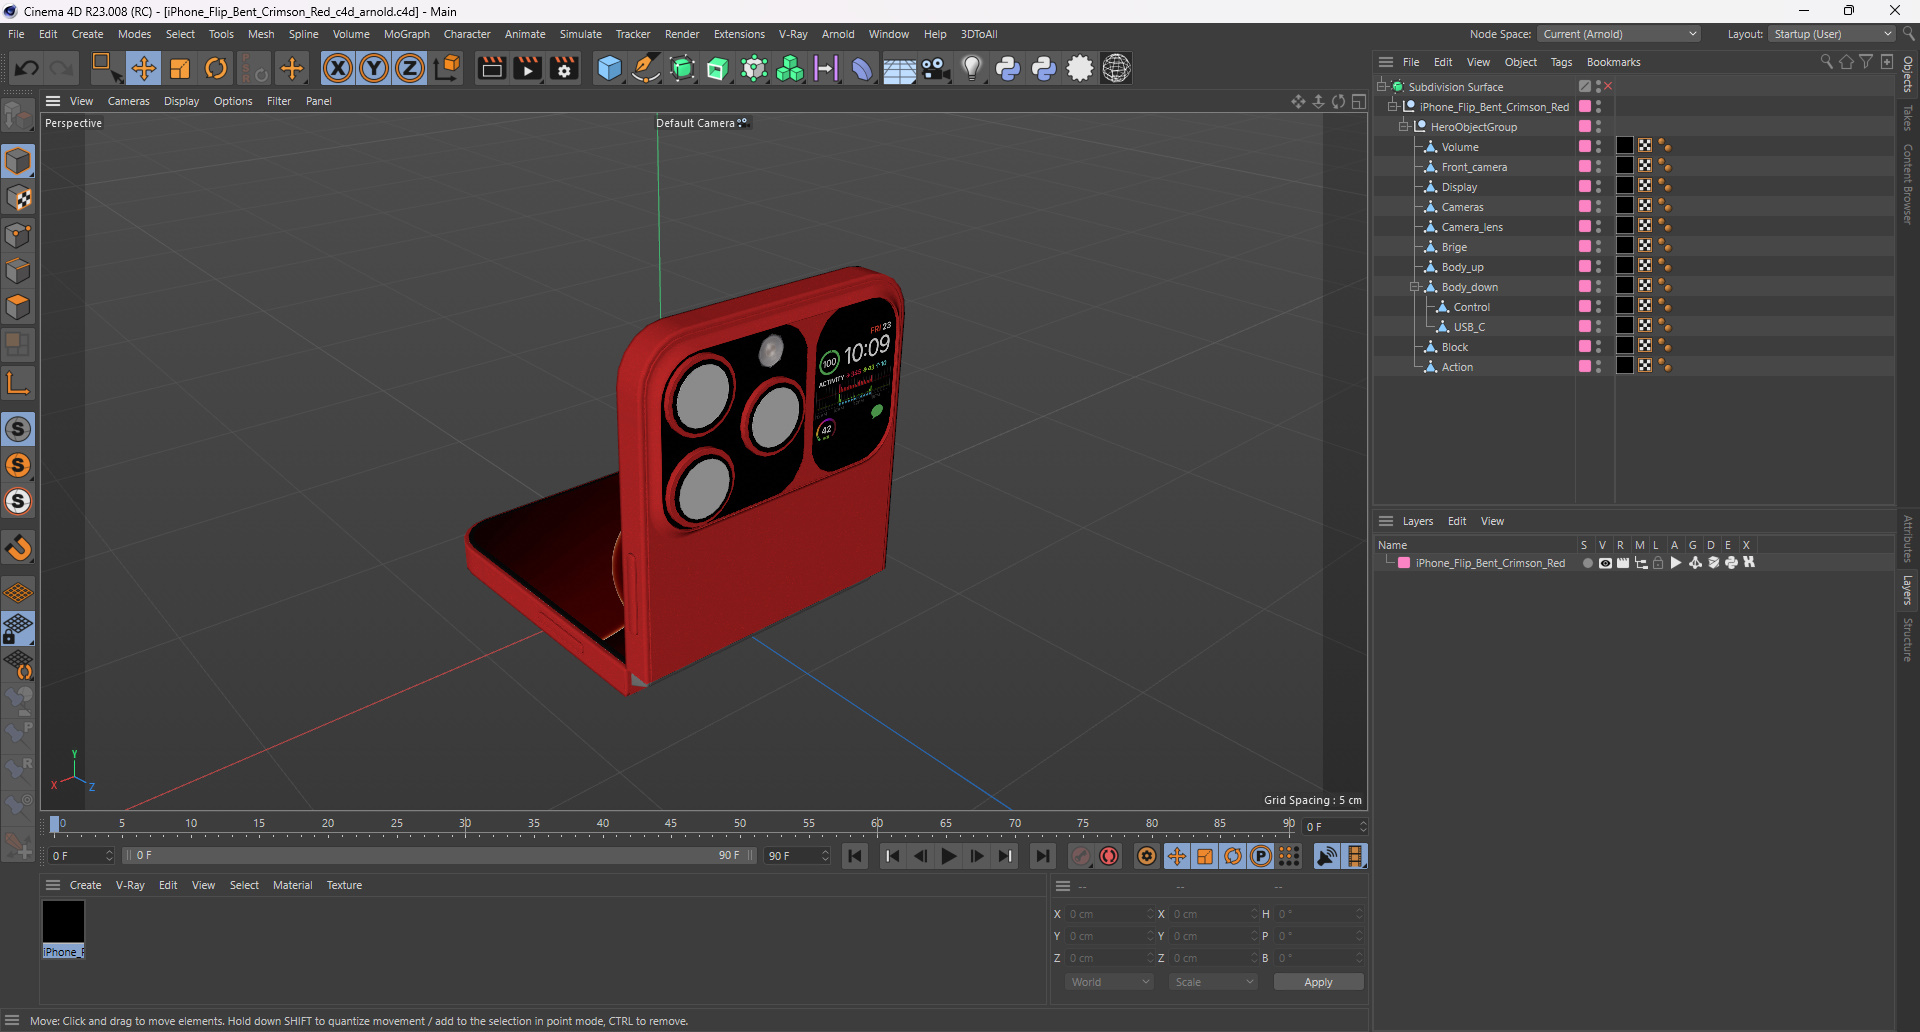
Task: Collapse iPhone_Flip_Bent_Crimson_Red object tree
Action: click(x=1392, y=107)
